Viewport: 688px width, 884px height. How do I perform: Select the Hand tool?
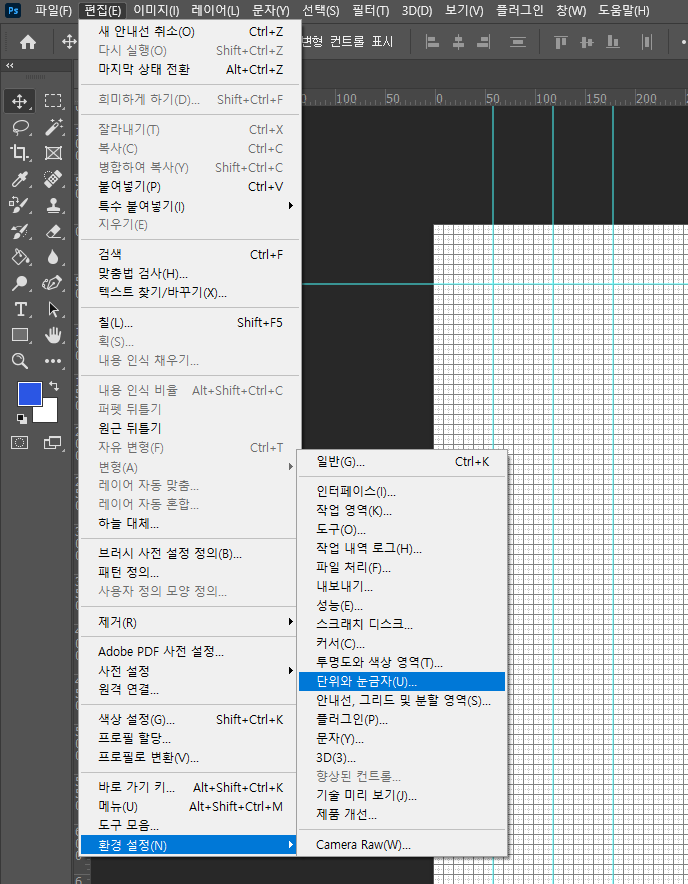coord(53,335)
